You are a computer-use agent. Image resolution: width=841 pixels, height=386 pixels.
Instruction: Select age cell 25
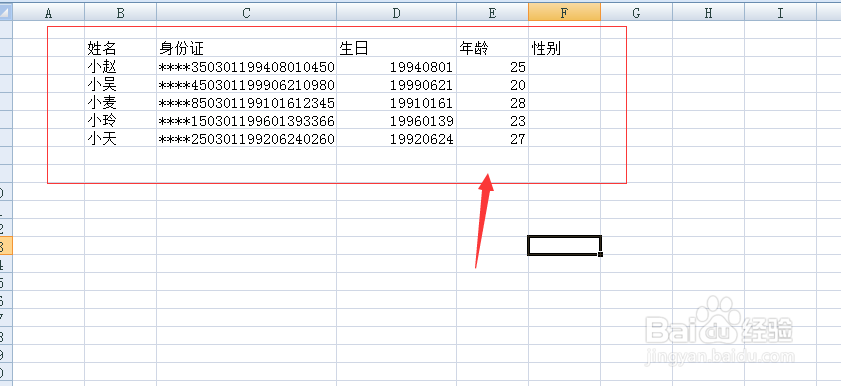492,66
